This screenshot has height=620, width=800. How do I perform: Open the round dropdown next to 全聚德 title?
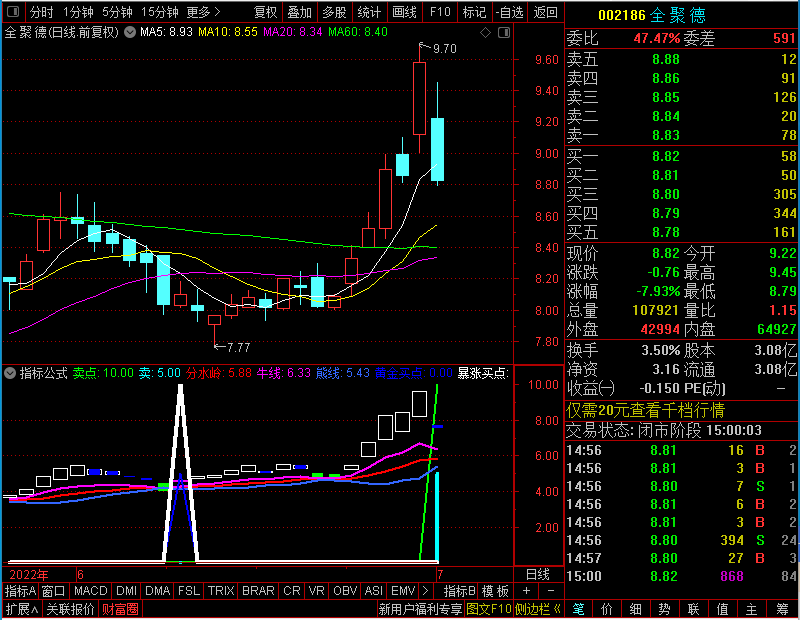point(130,32)
